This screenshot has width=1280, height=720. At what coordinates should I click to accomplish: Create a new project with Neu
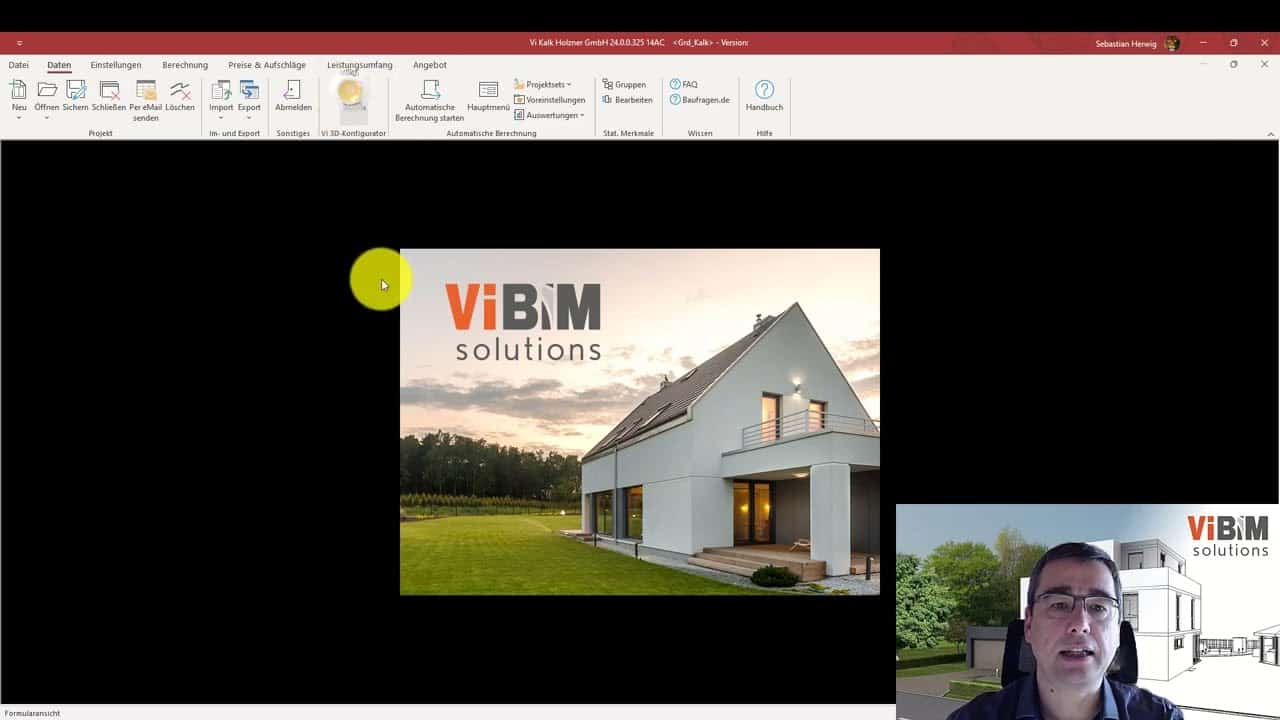point(19,95)
